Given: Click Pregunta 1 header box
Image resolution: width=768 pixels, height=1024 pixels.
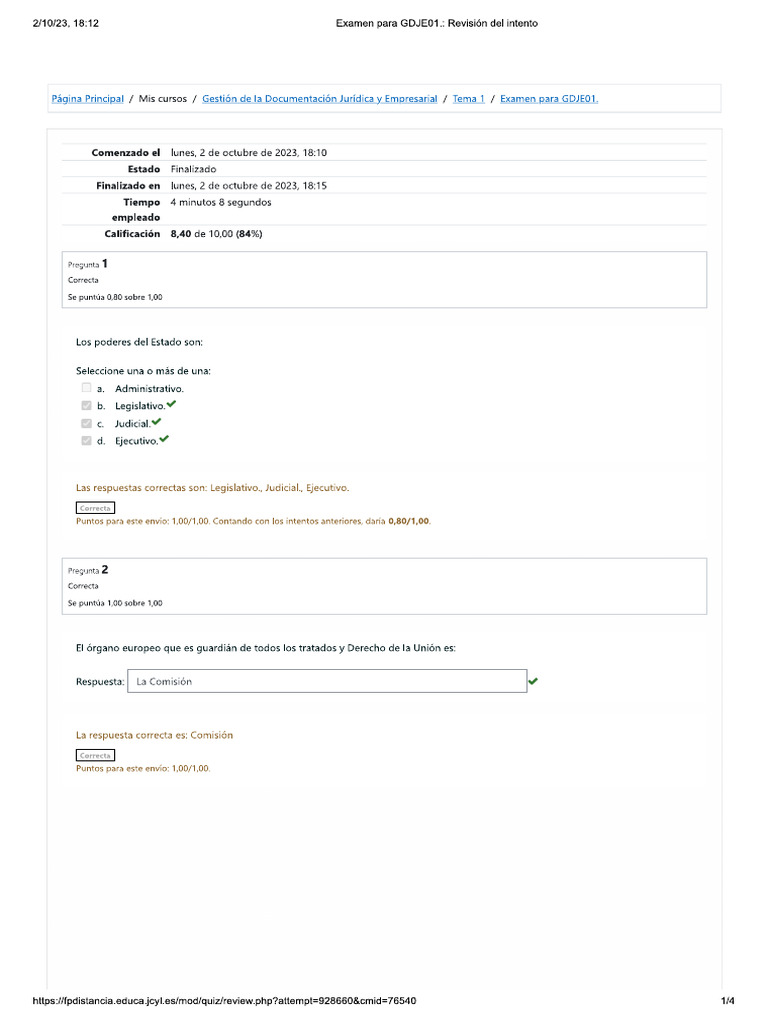Looking at the screenshot, I should pyautogui.click(x=384, y=280).
